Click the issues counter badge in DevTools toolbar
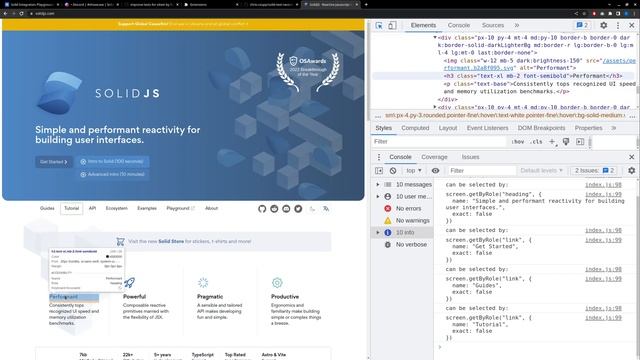Image resolution: width=640 pixels, height=360 pixels. pyautogui.click(x=582, y=25)
